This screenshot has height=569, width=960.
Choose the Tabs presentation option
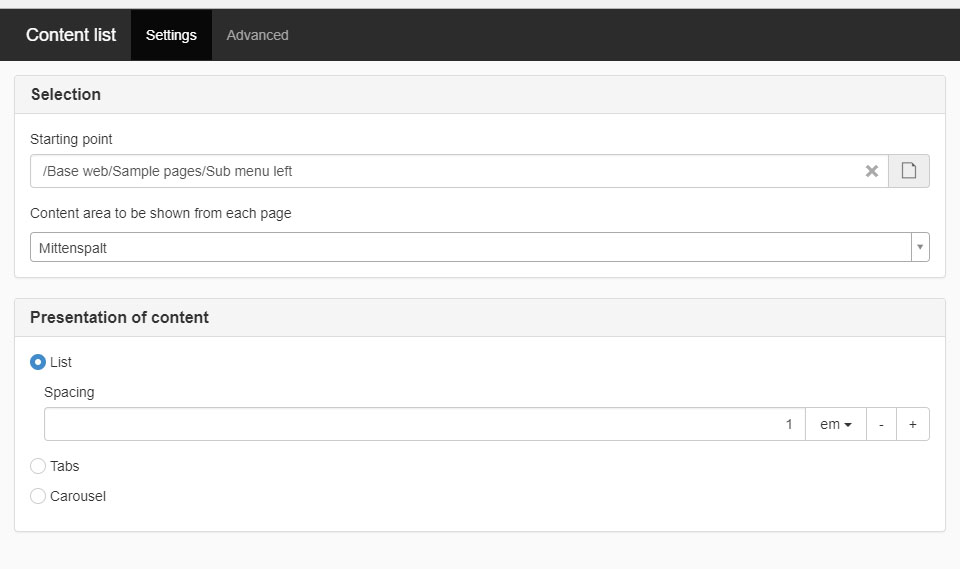pyautogui.click(x=38, y=466)
